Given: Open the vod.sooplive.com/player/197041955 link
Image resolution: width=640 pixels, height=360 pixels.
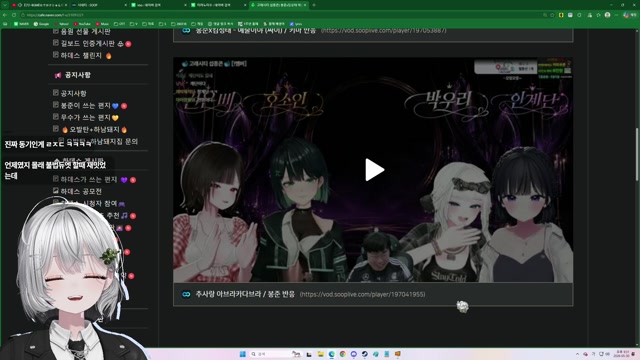Looking at the screenshot, I should coord(362,294).
